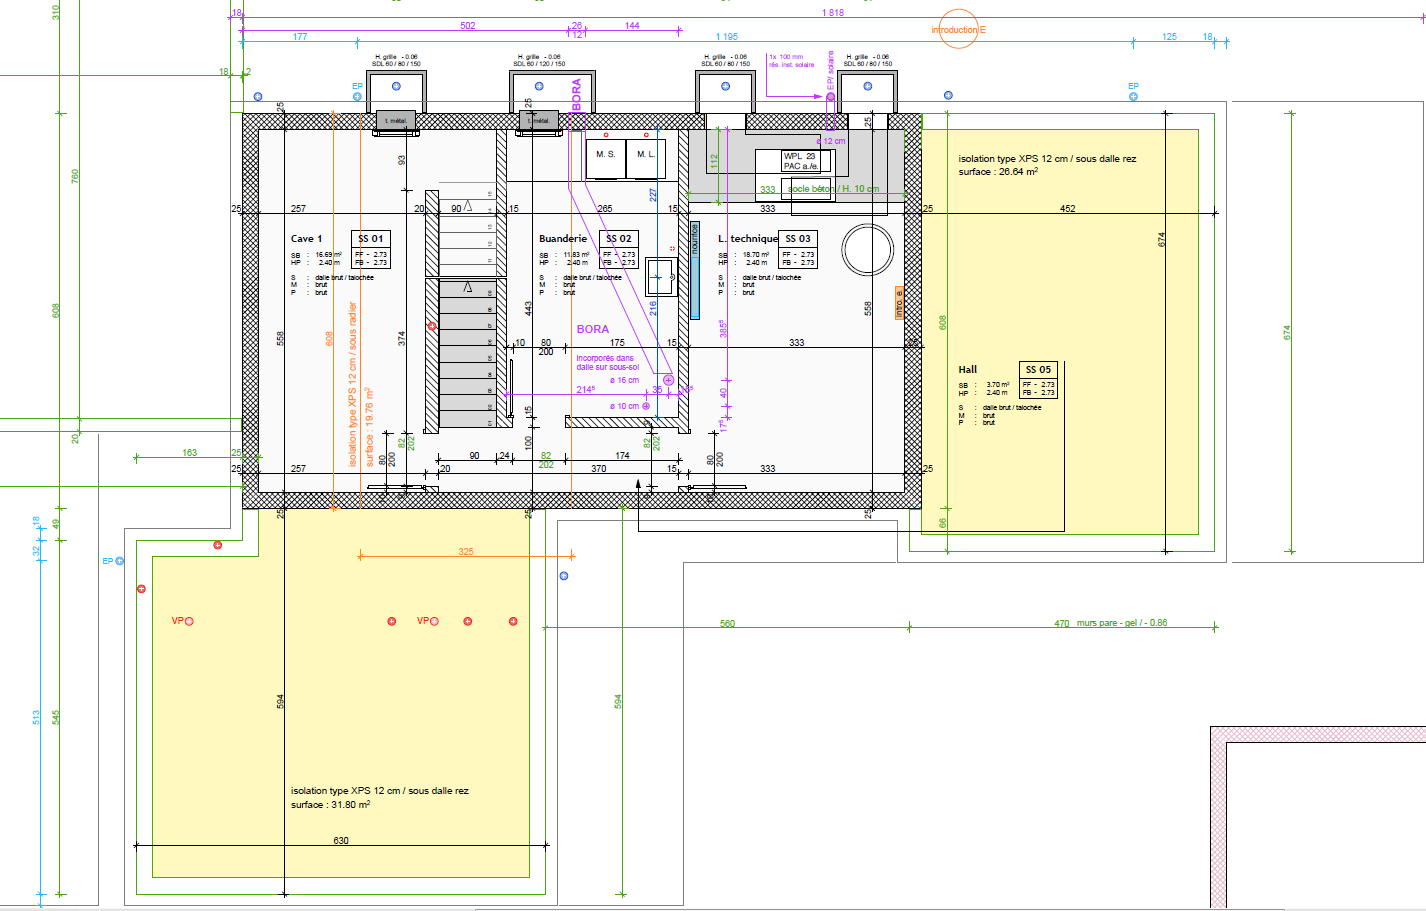
Task: Select the orange "introduction E" circle marker
Action: [x=958, y=30]
